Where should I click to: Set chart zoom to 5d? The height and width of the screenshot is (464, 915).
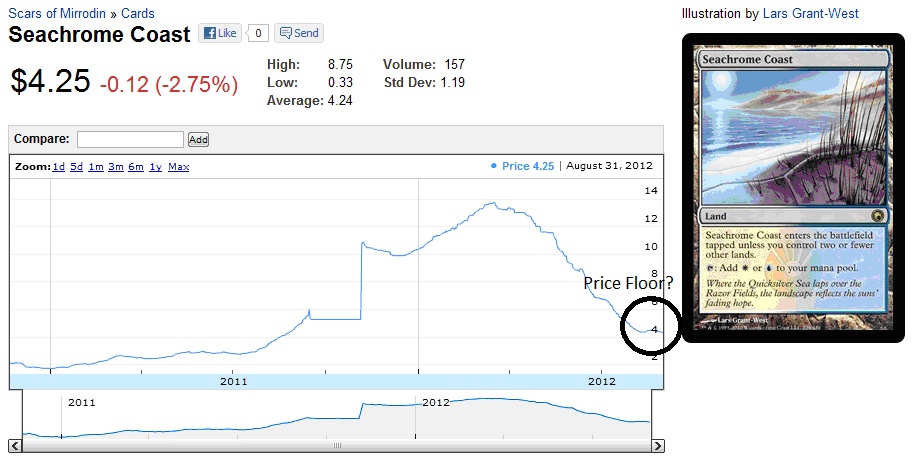(x=77, y=167)
